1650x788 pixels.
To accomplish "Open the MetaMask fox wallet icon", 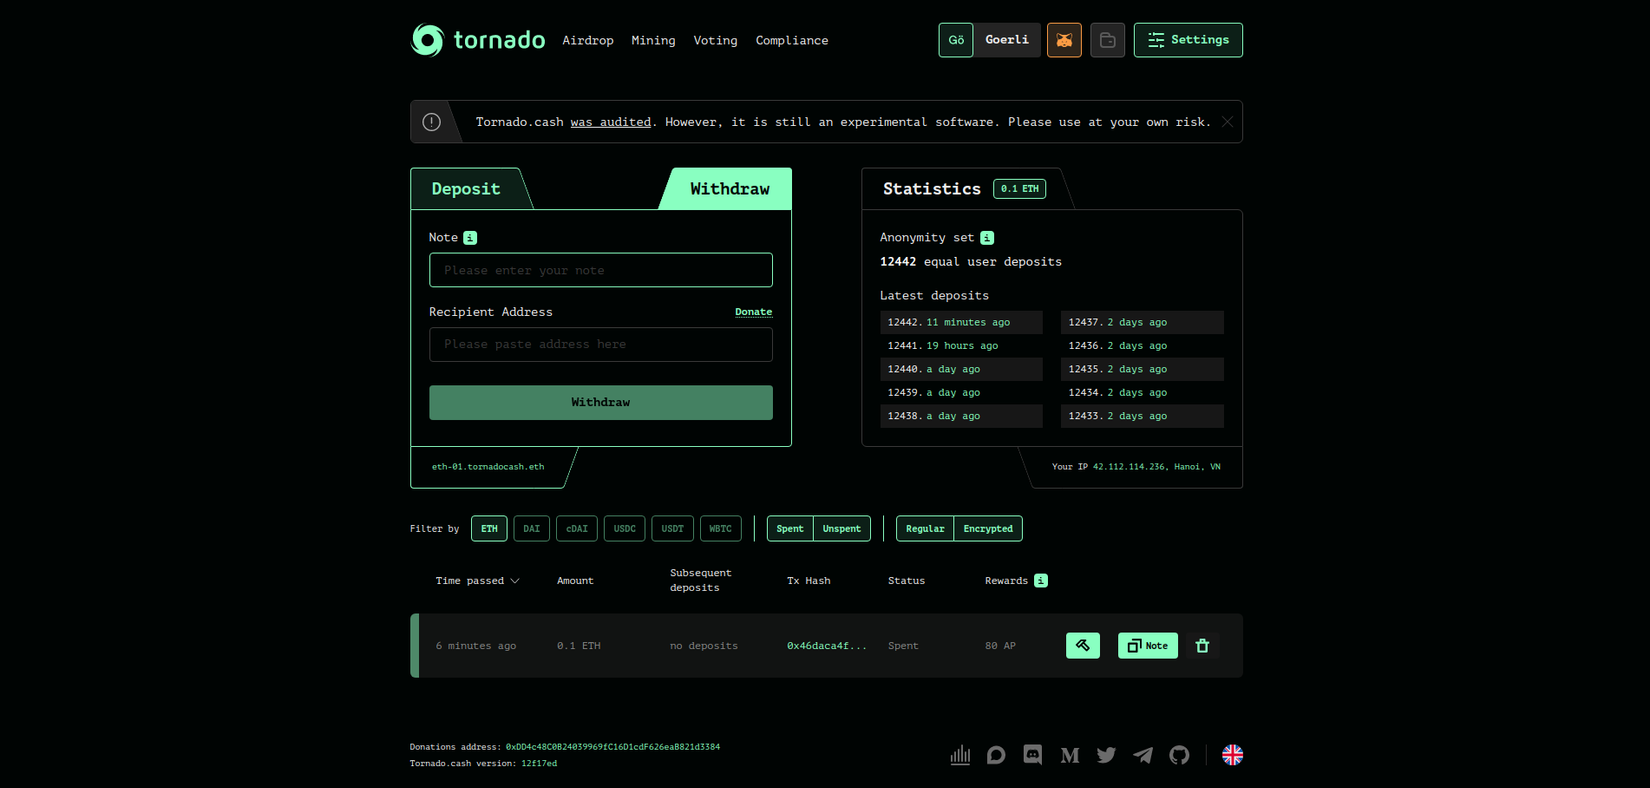I will tap(1064, 40).
